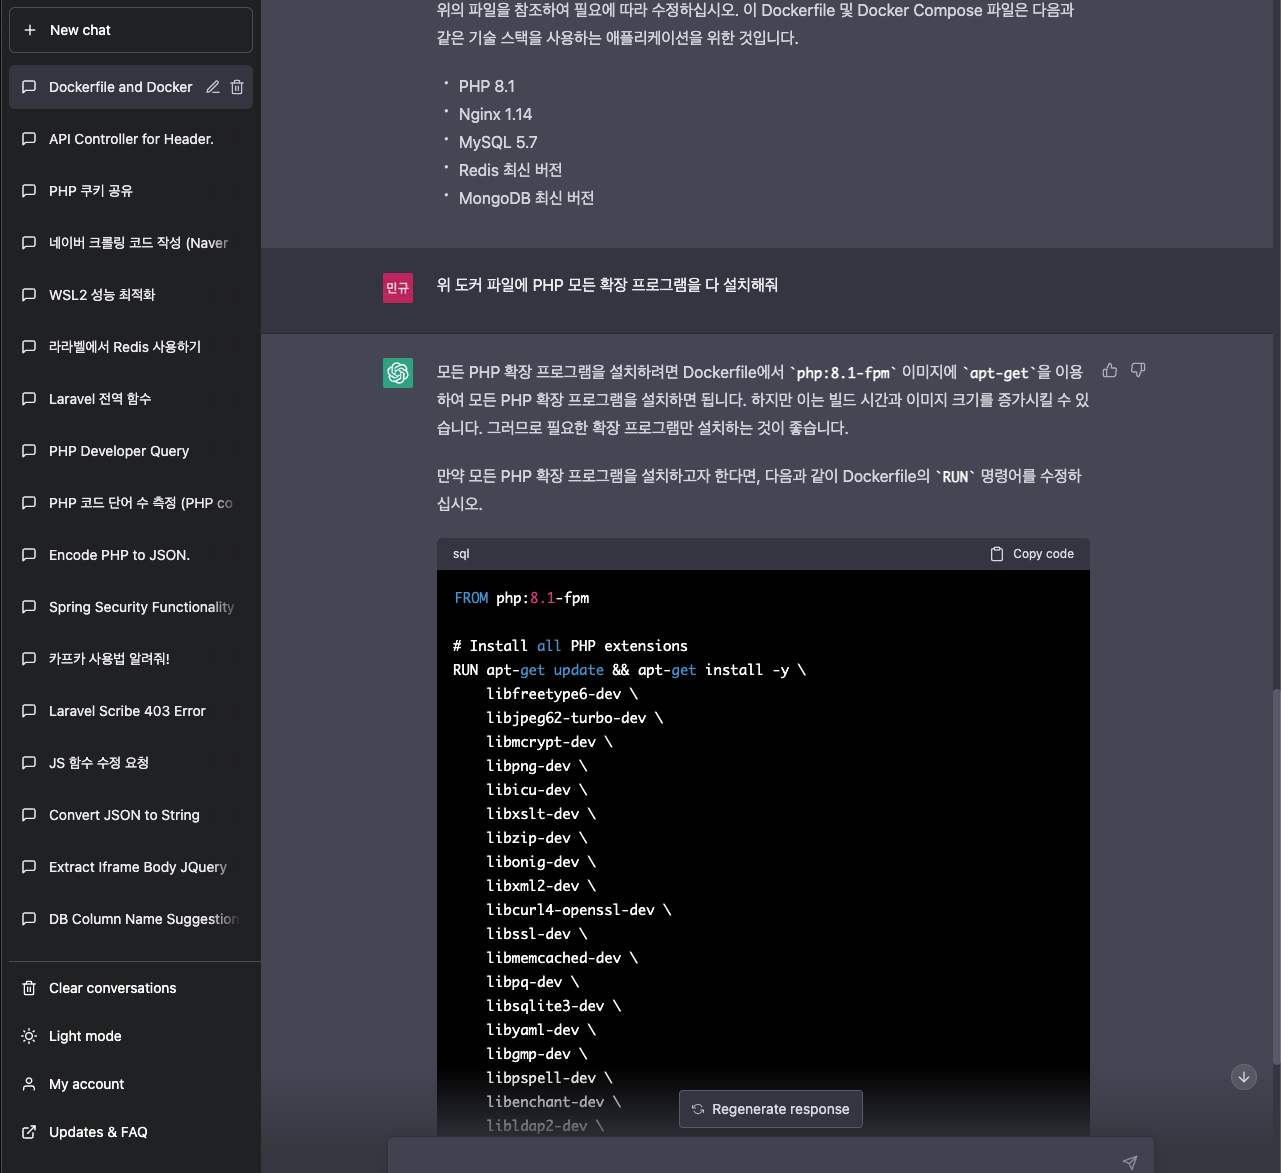Image resolution: width=1281 pixels, height=1173 pixels.
Task: Give thumbs down to the response
Action: pyautogui.click(x=1138, y=370)
